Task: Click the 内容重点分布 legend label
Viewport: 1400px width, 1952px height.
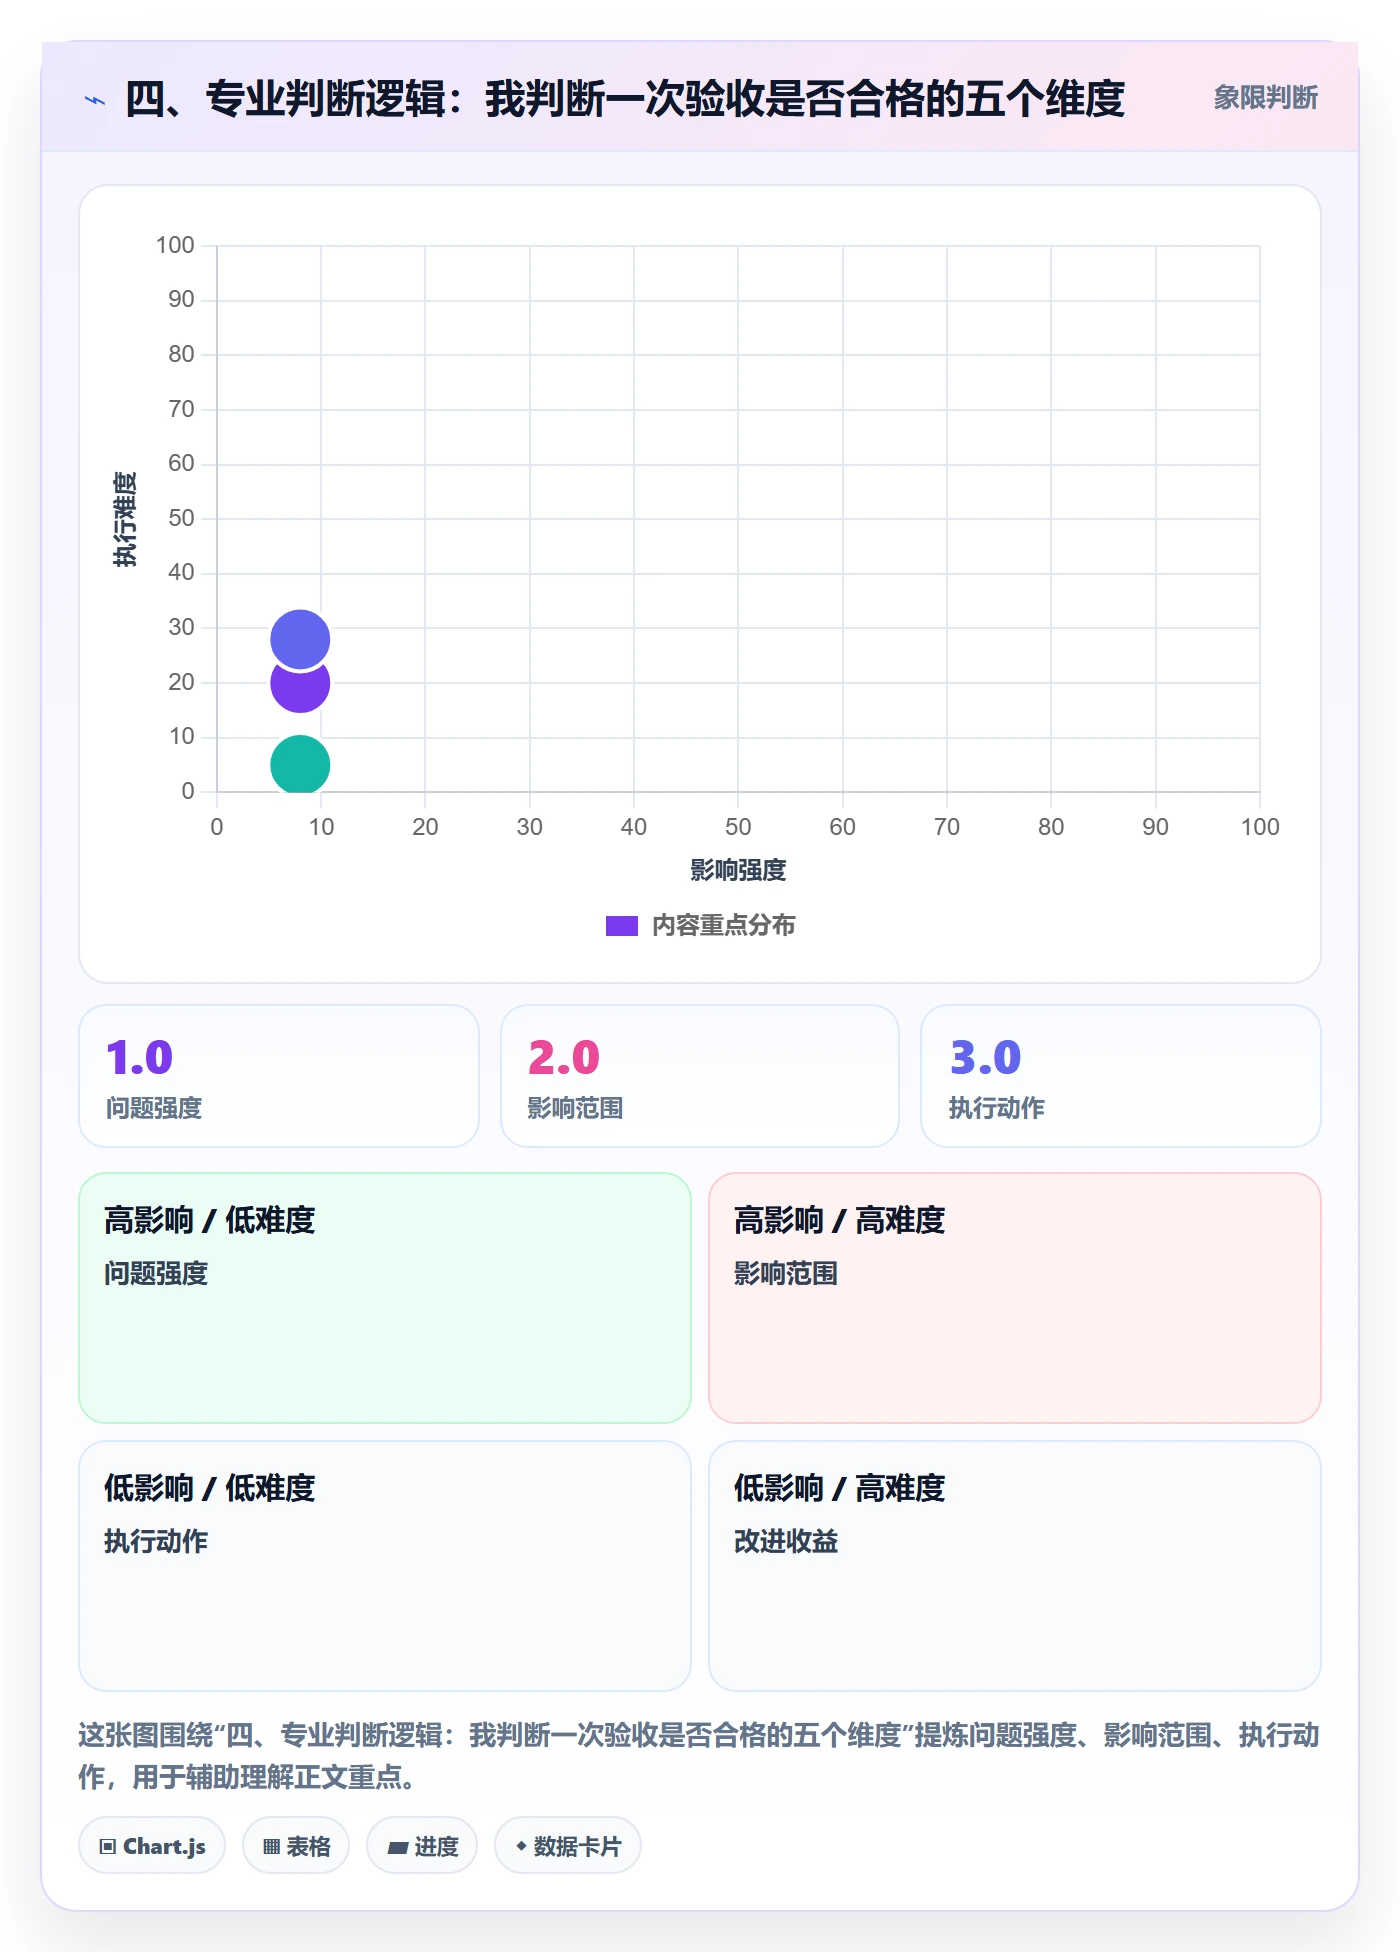Action: (x=723, y=926)
